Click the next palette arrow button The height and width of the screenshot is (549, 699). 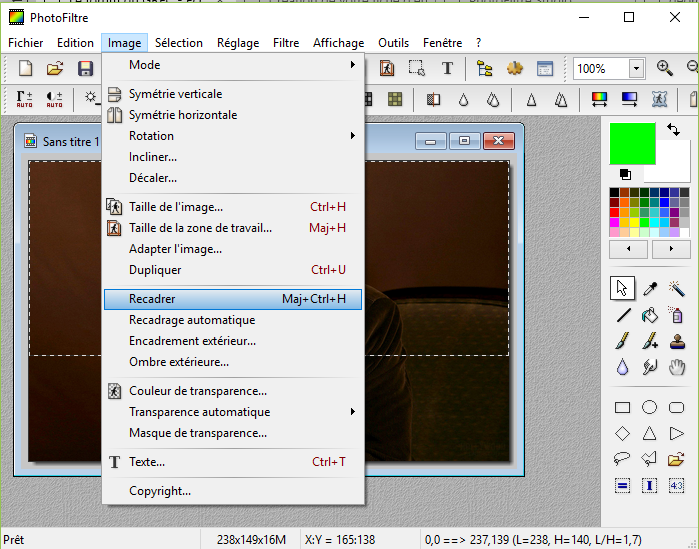(671, 249)
